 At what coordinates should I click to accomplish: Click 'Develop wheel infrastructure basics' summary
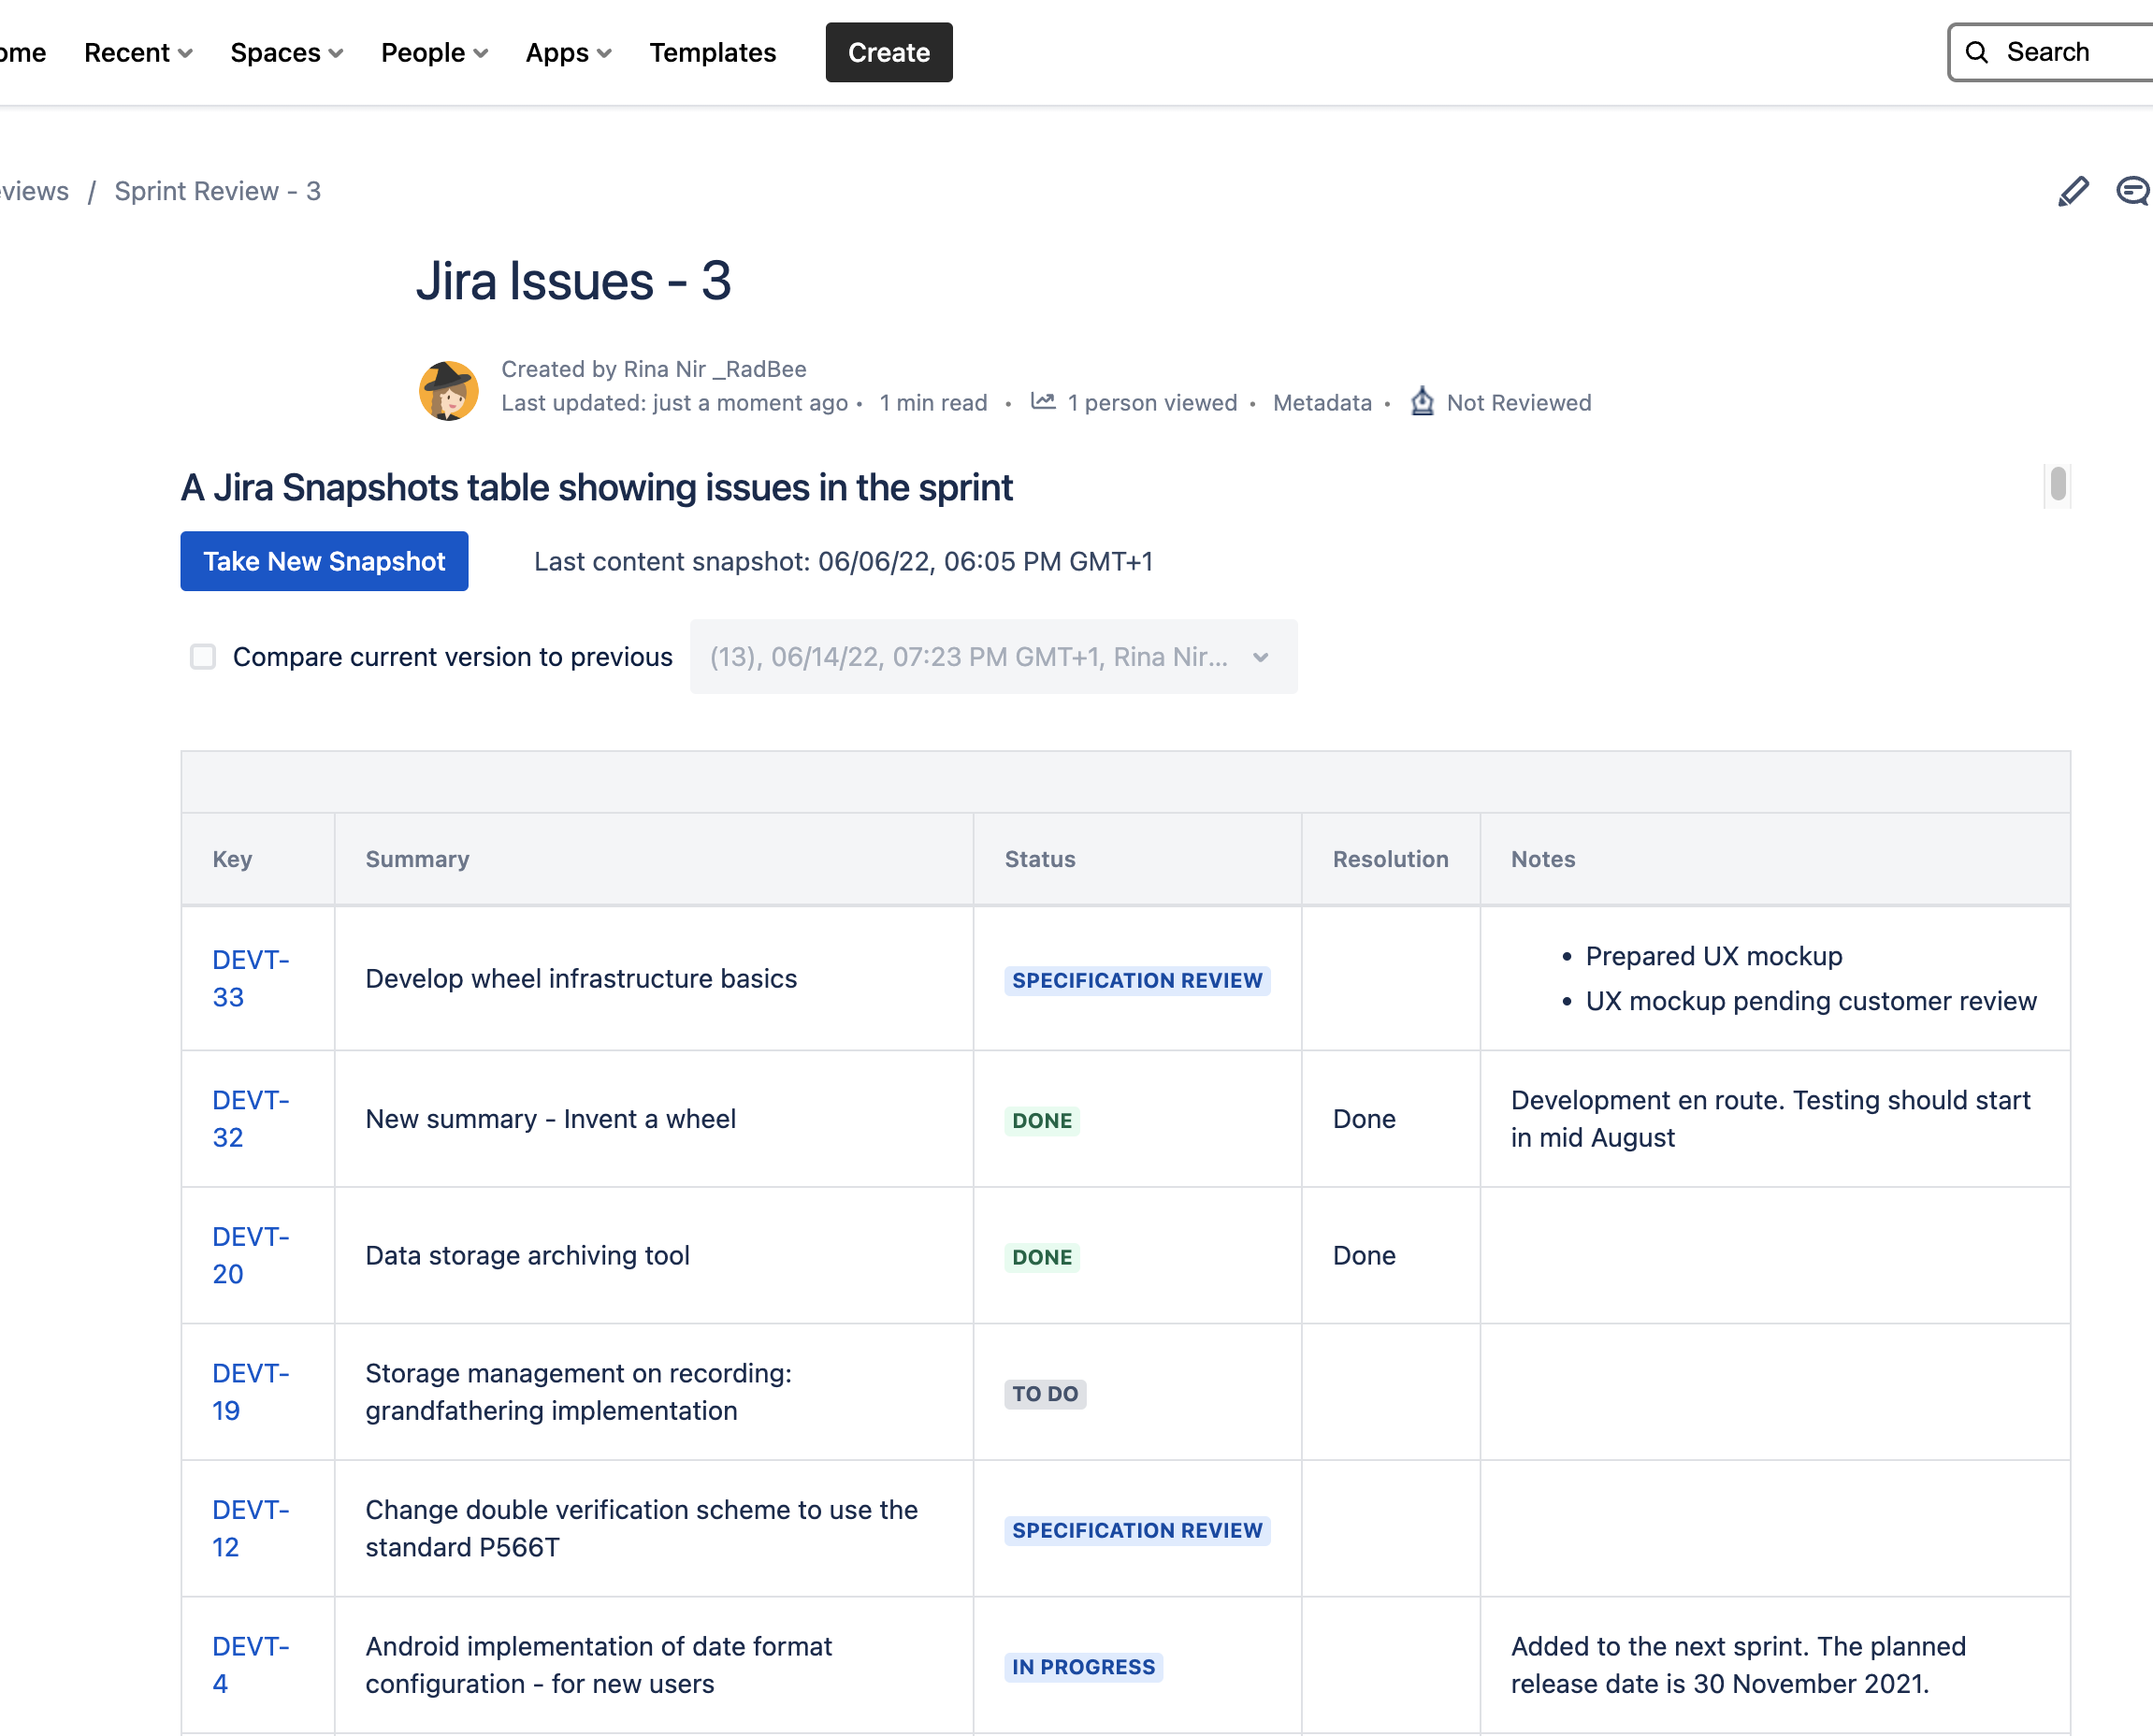coord(581,978)
